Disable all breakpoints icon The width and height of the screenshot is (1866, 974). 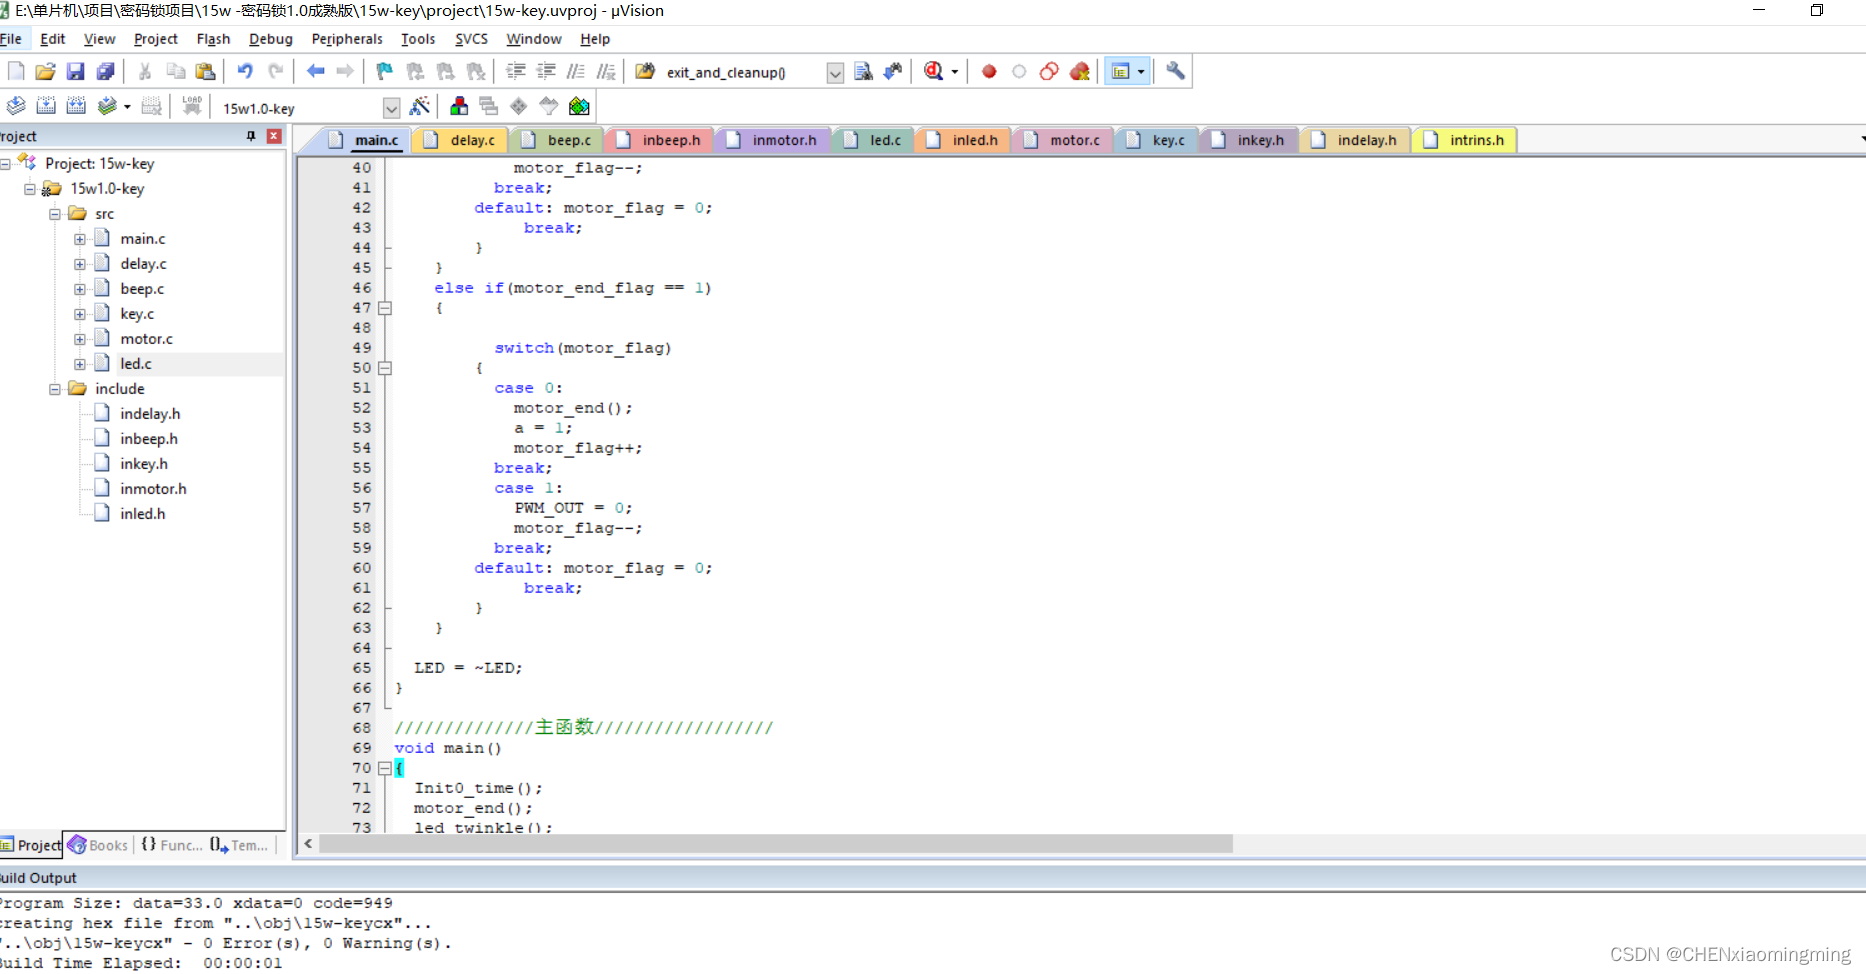[x=1049, y=71]
